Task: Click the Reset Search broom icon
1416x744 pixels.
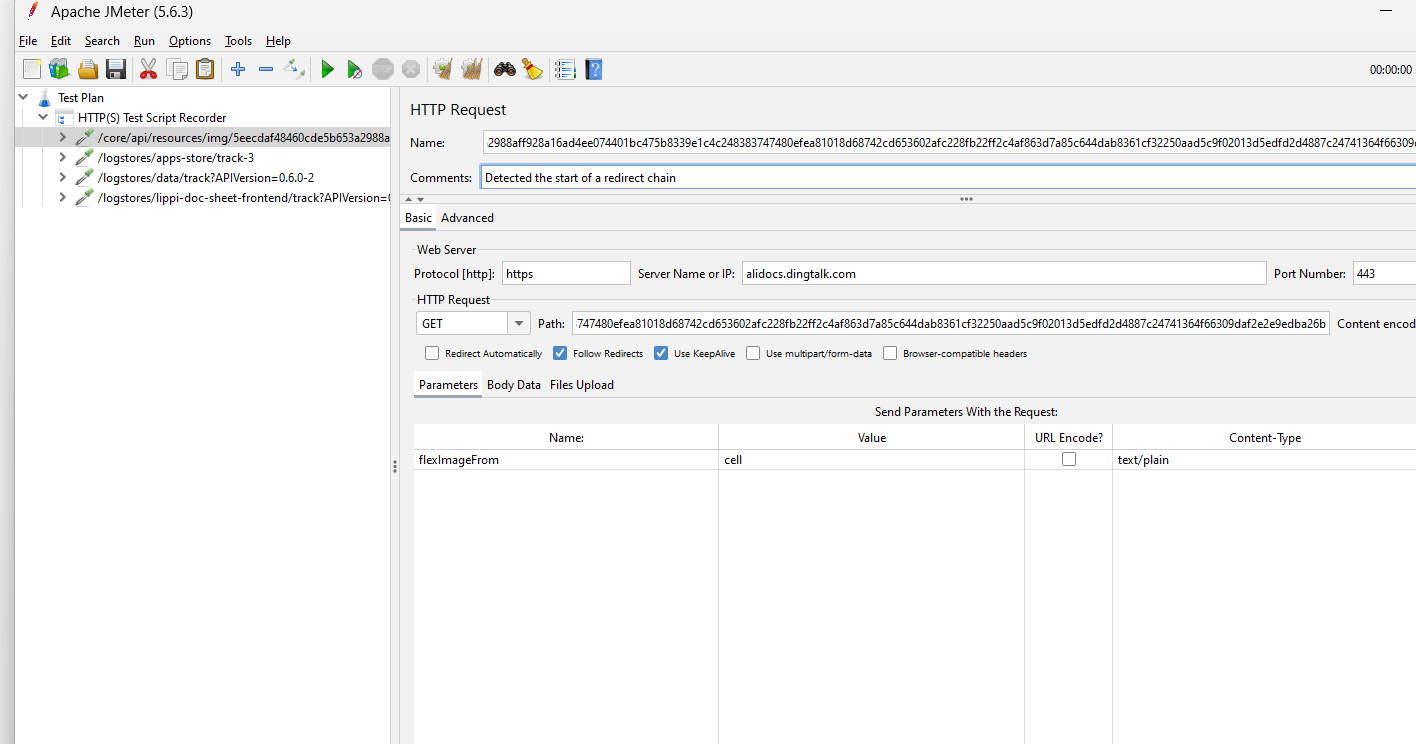Action: pyautogui.click(x=533, y=69)
